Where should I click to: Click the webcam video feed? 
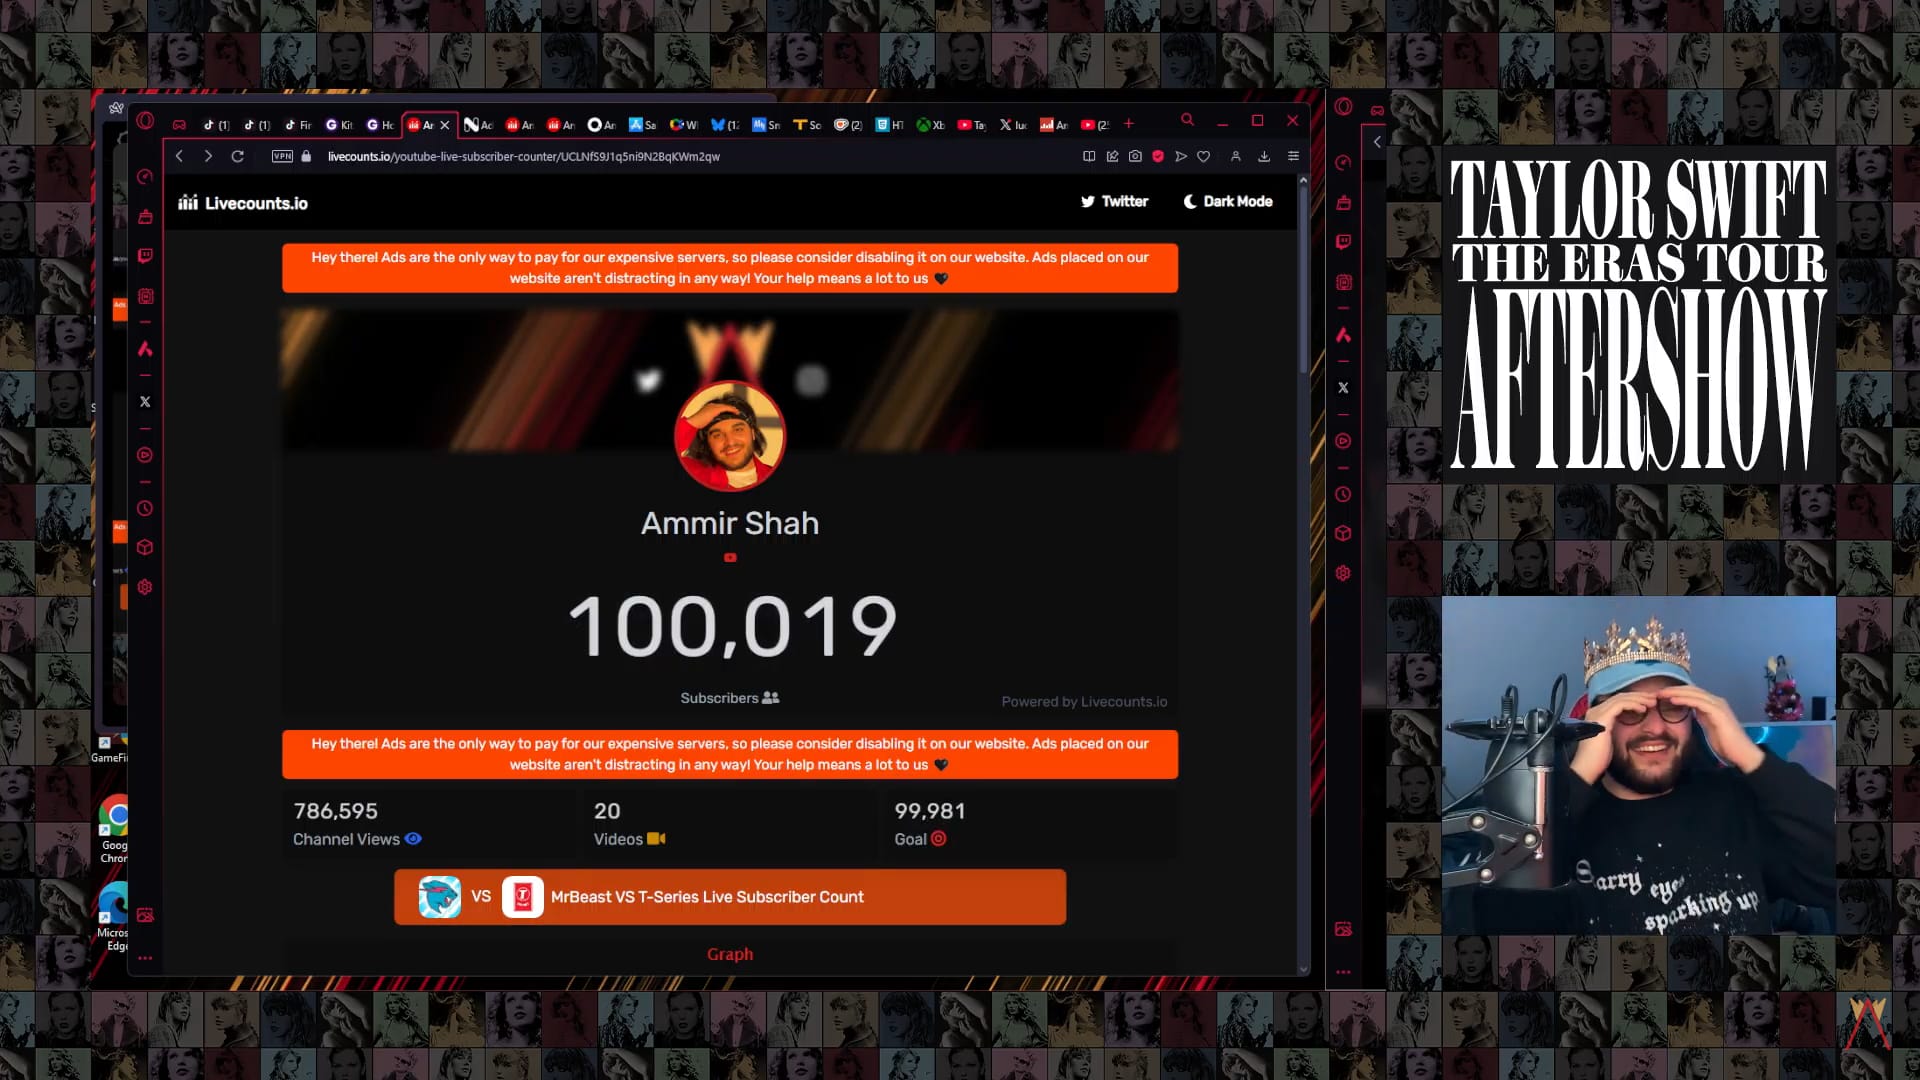1638,766
